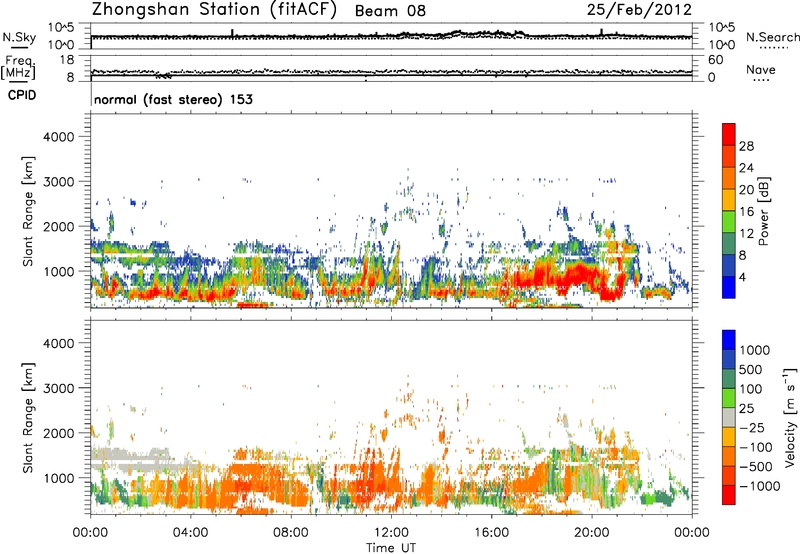The height and width of the screenshot is (554, 800).
Task: Click the 'Power [dB]' colorbar label
Action: click(x=763, y=211)
